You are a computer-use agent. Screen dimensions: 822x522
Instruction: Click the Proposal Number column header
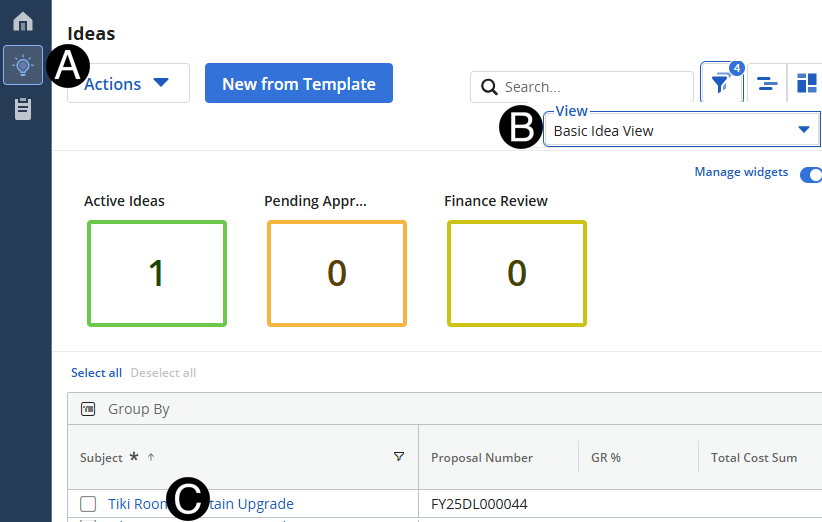coord(481,457)
